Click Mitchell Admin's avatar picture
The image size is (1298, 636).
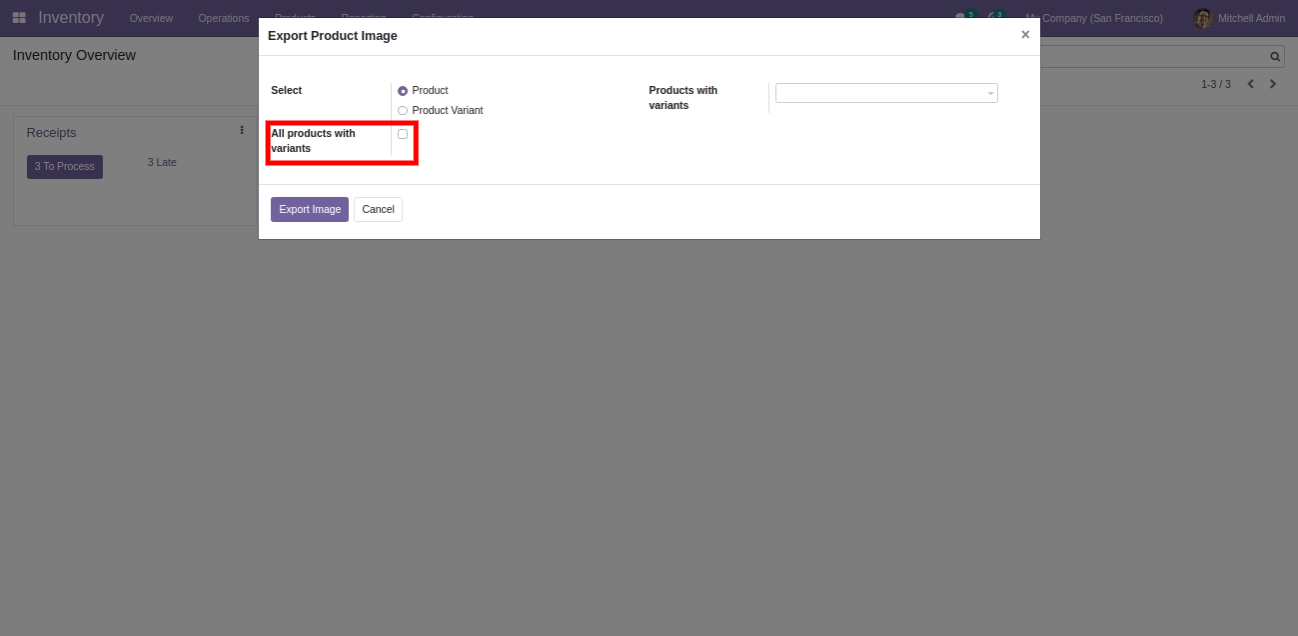[x=1203, y=18]
